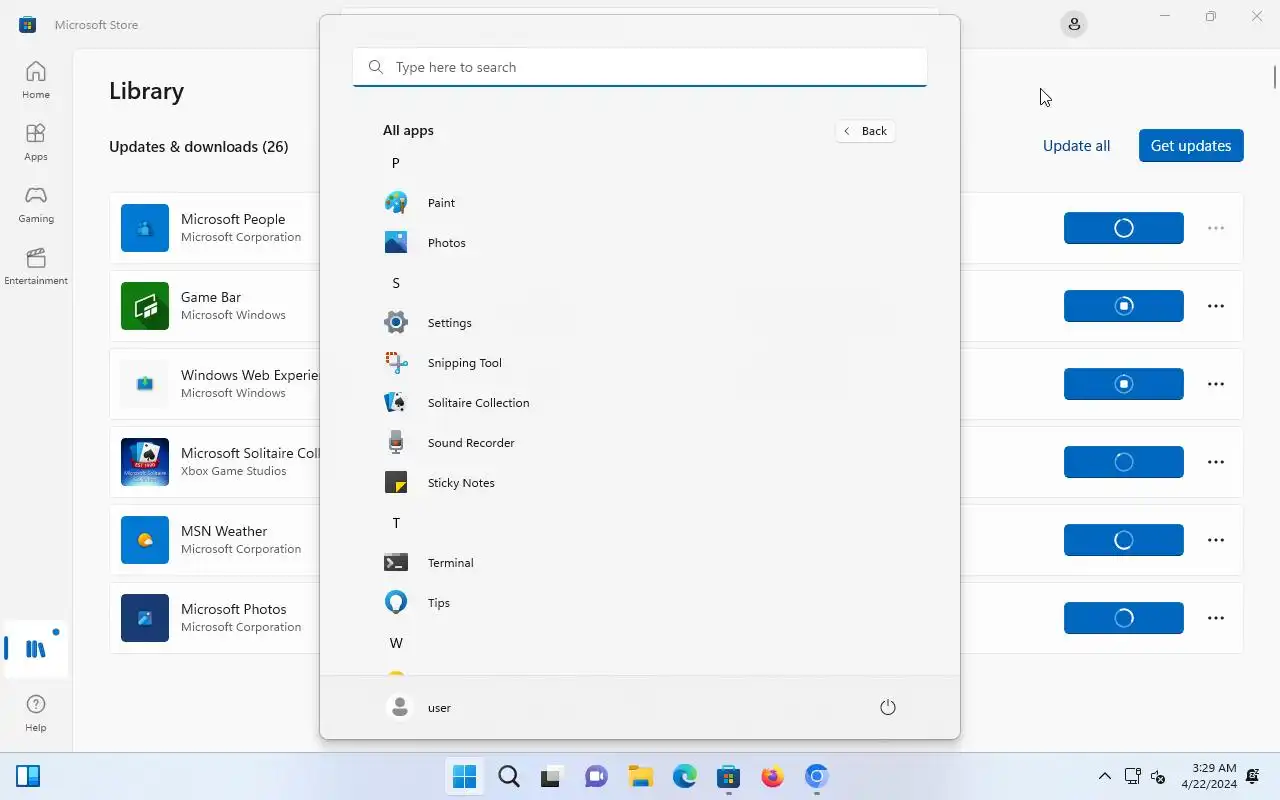Select Library in the Store sidebar
1280x800 pixels.
pos(36,649)
